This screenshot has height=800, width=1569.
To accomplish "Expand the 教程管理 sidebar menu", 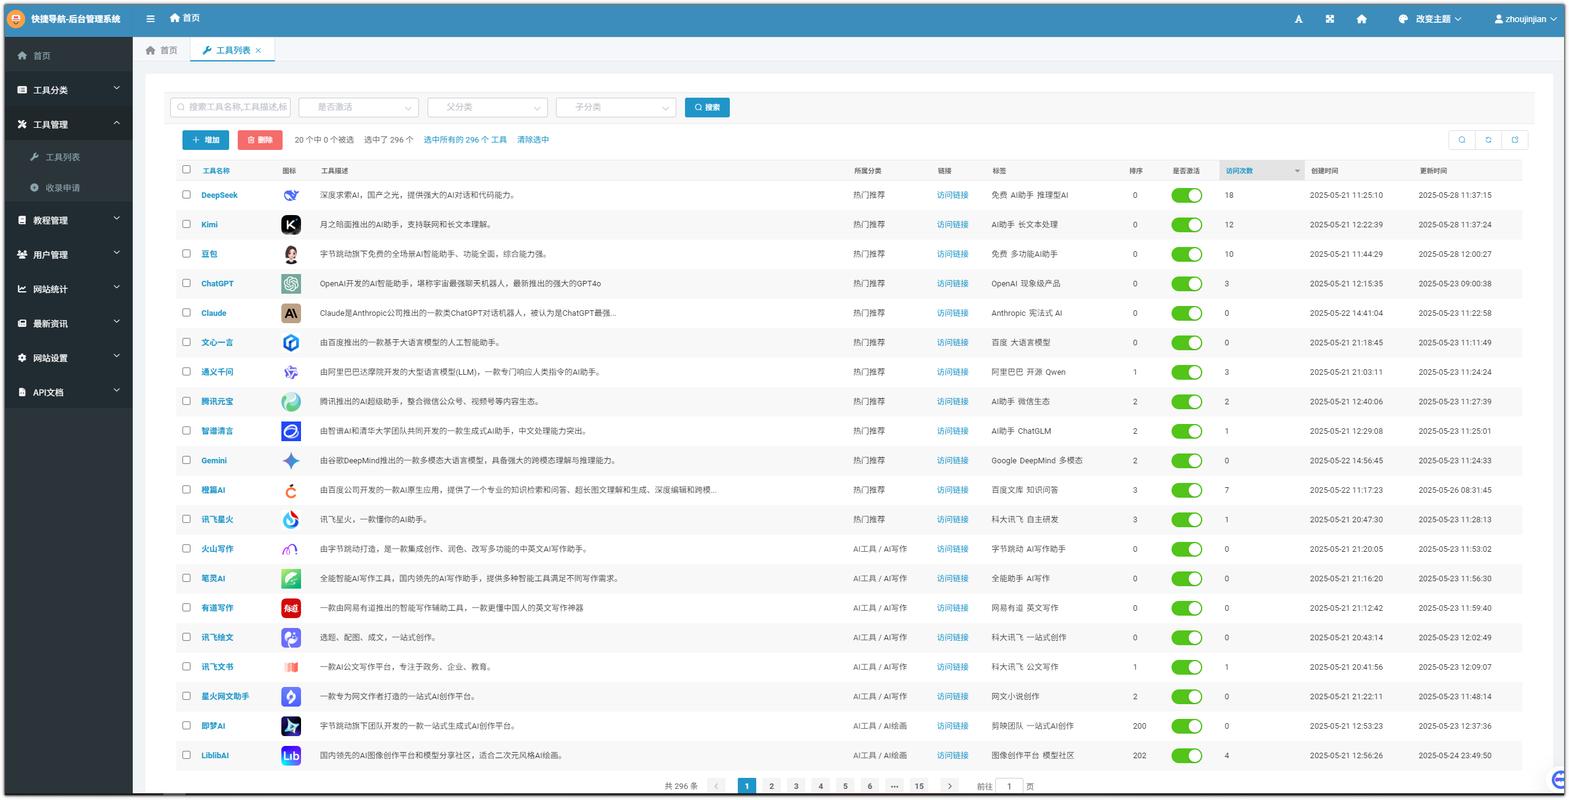I will click(68, 220).
